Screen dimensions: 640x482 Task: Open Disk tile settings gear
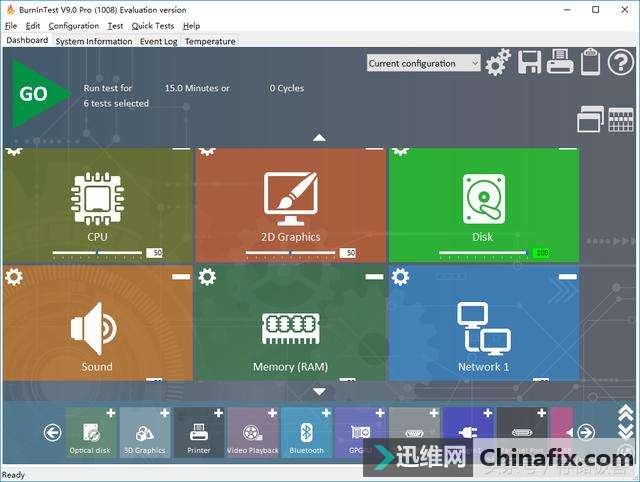coord(400,152)
